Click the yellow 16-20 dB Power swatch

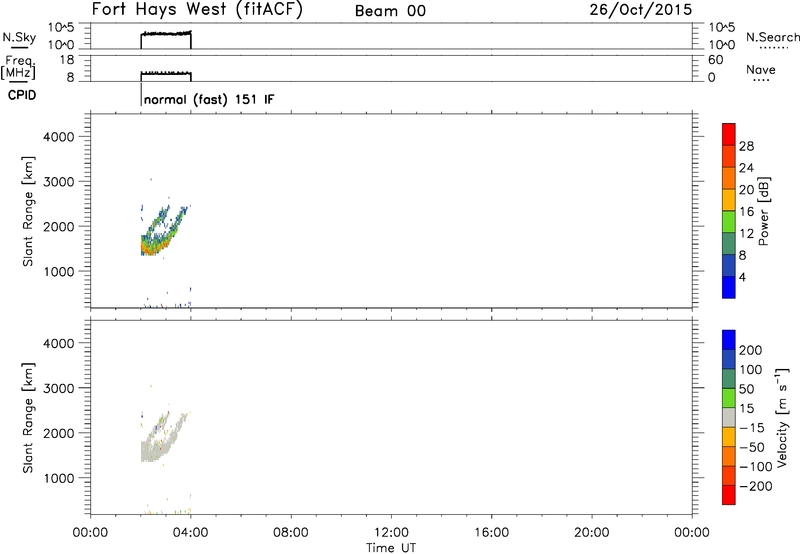729,199
